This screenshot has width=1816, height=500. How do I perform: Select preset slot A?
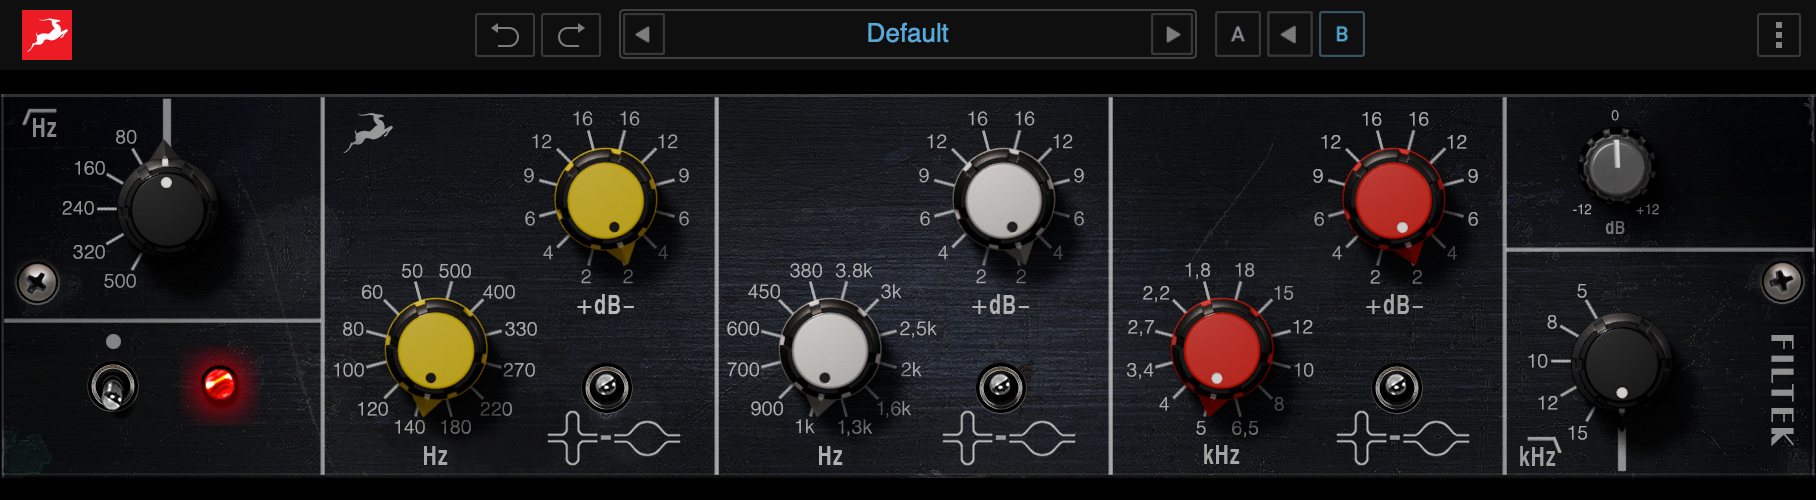click(1237, 35)
